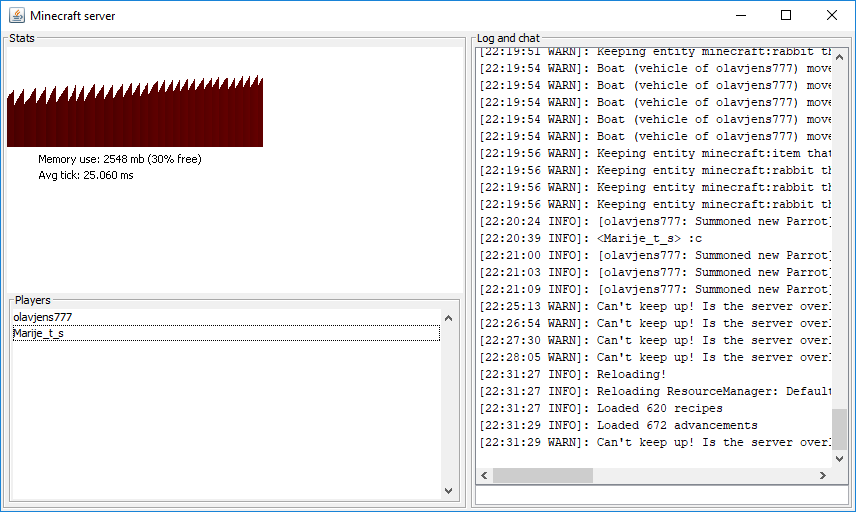Click the log vertical scroll down arrow
Screen dimensions: 856x512
[840, 459]
